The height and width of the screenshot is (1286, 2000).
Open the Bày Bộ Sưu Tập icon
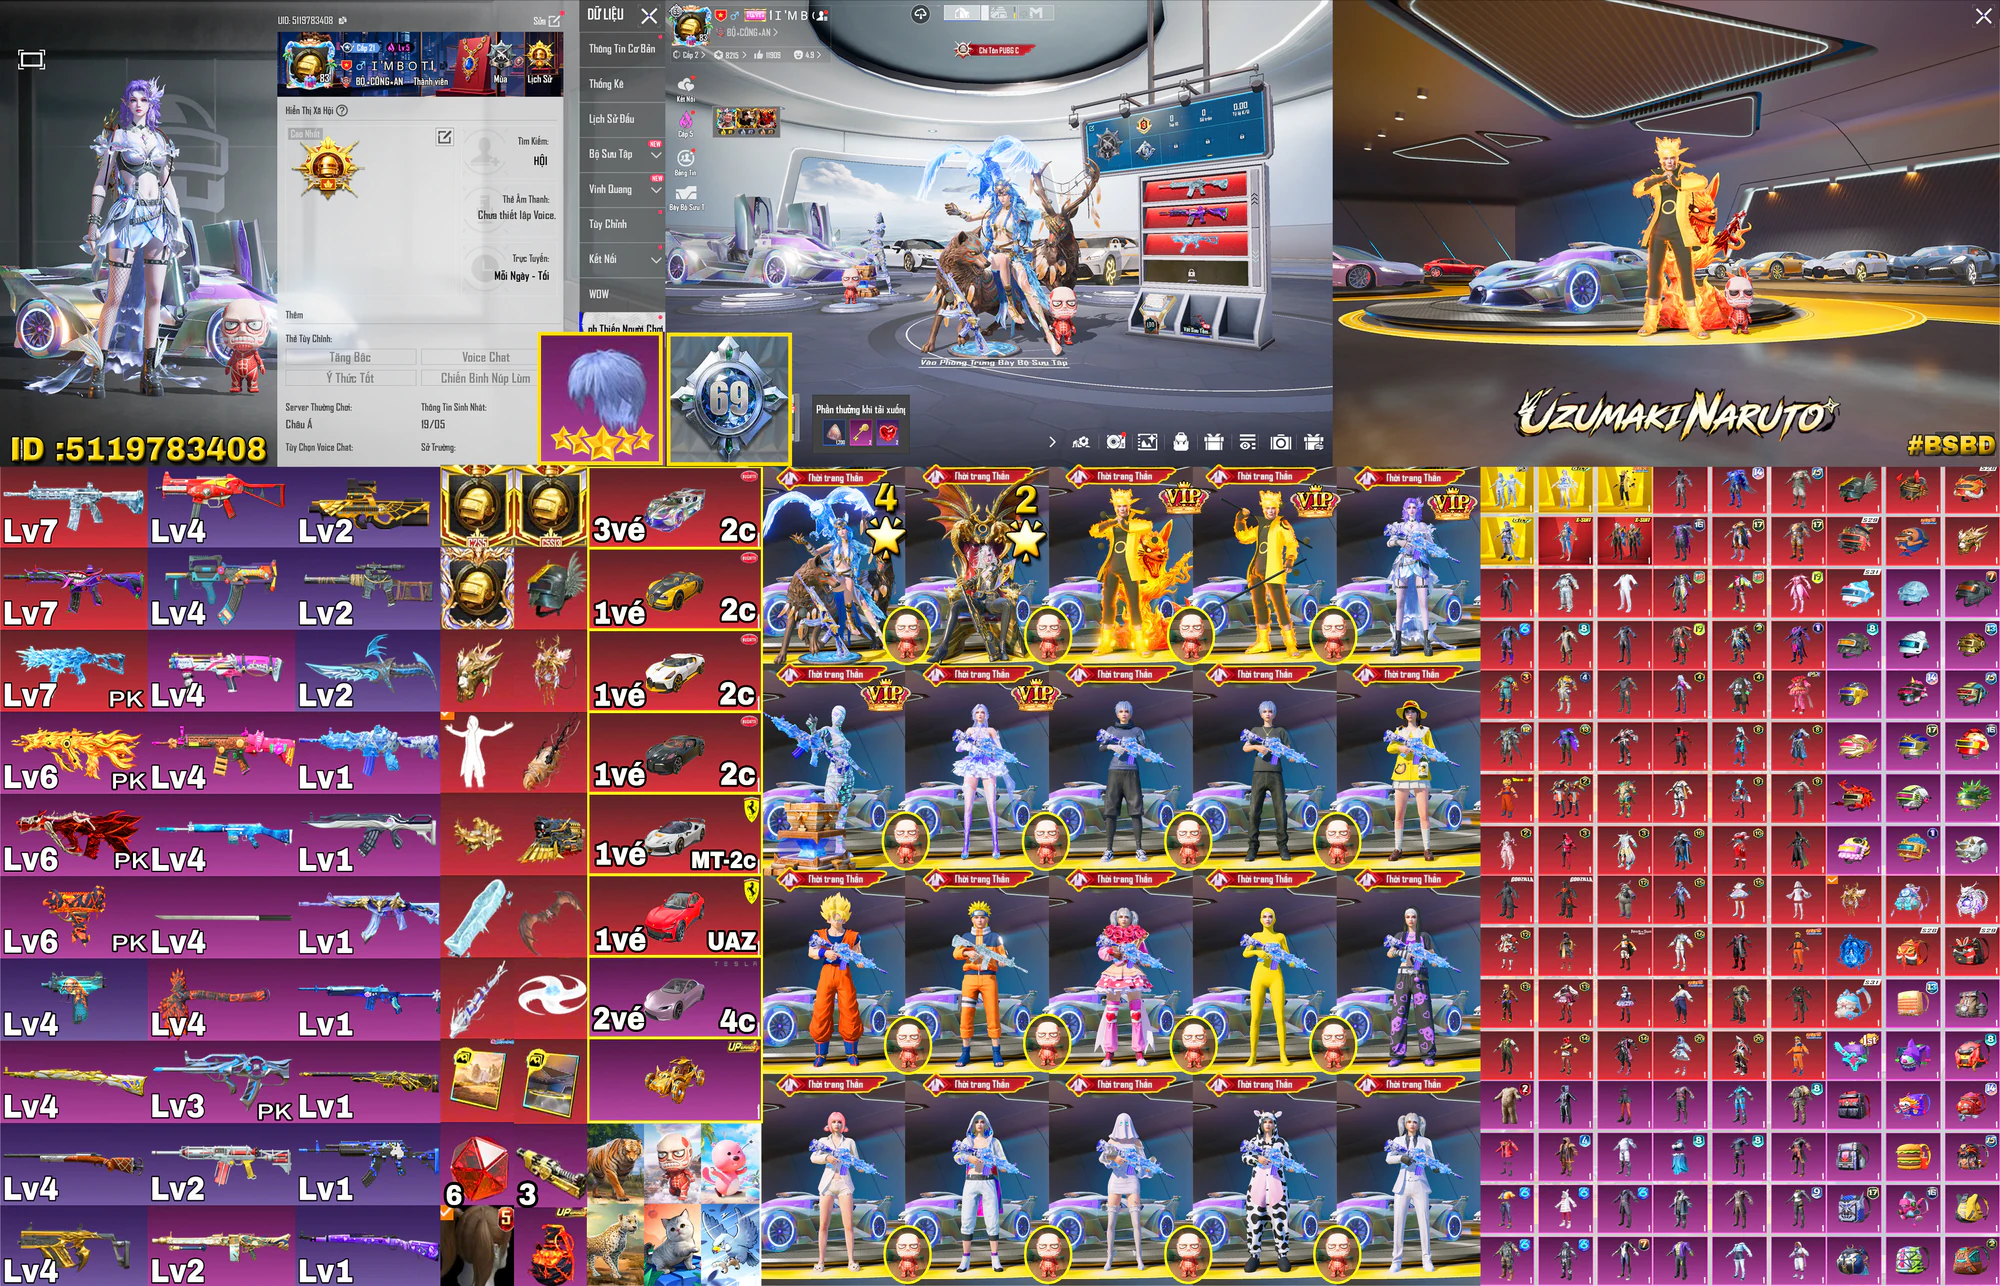tap(686, 197)
